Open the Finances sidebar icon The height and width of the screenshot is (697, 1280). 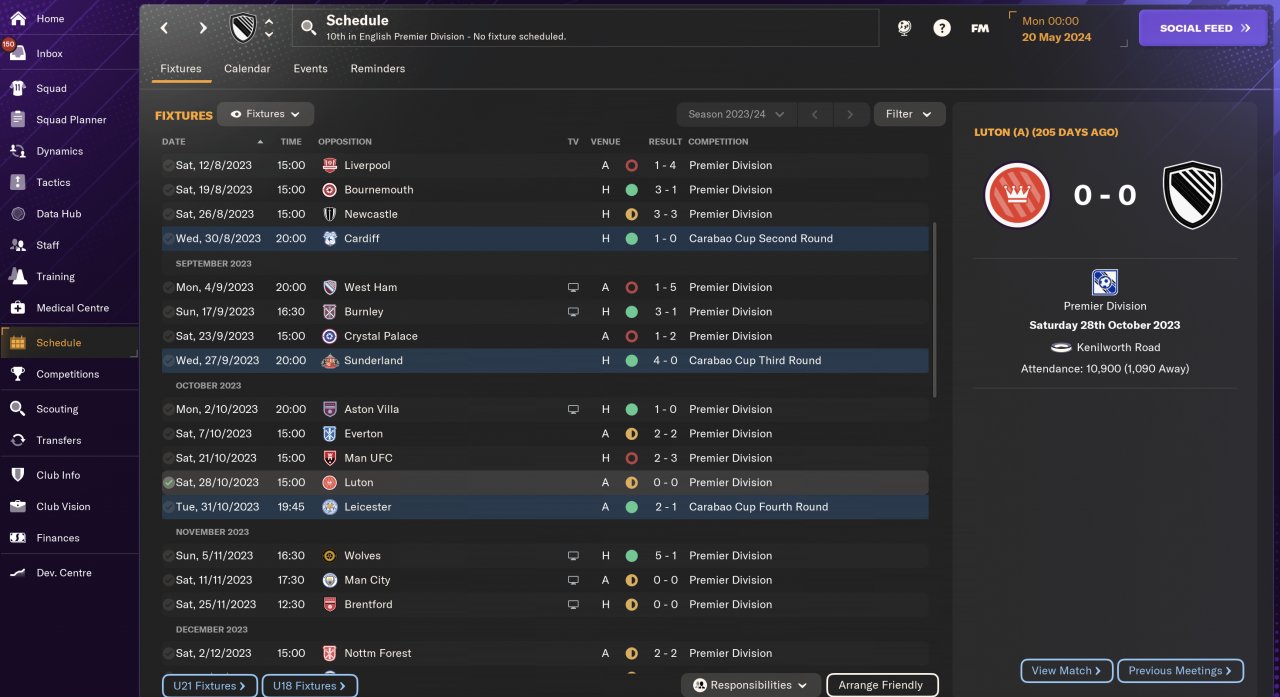point(17,538)
